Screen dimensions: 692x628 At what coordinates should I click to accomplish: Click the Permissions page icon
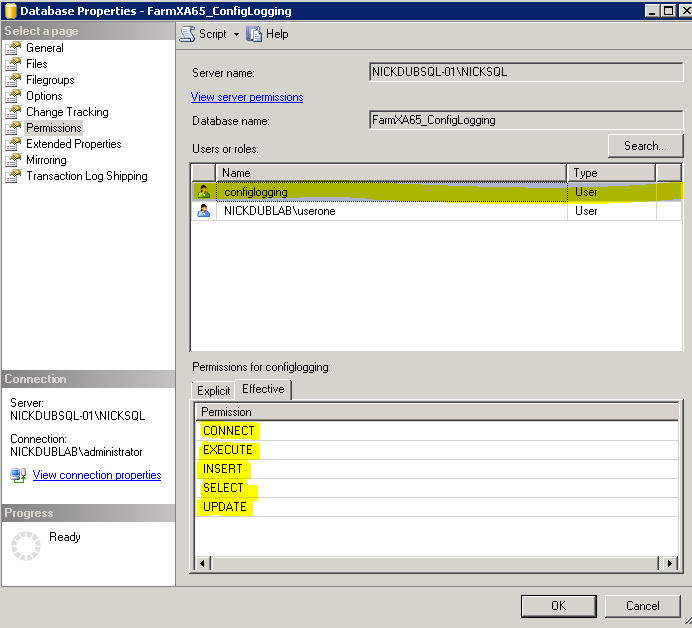tap(13, 128)
